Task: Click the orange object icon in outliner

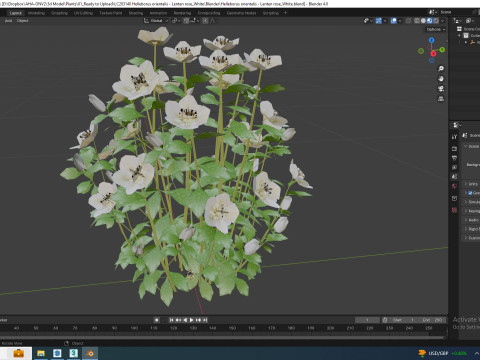Action: tap(472, 42)
